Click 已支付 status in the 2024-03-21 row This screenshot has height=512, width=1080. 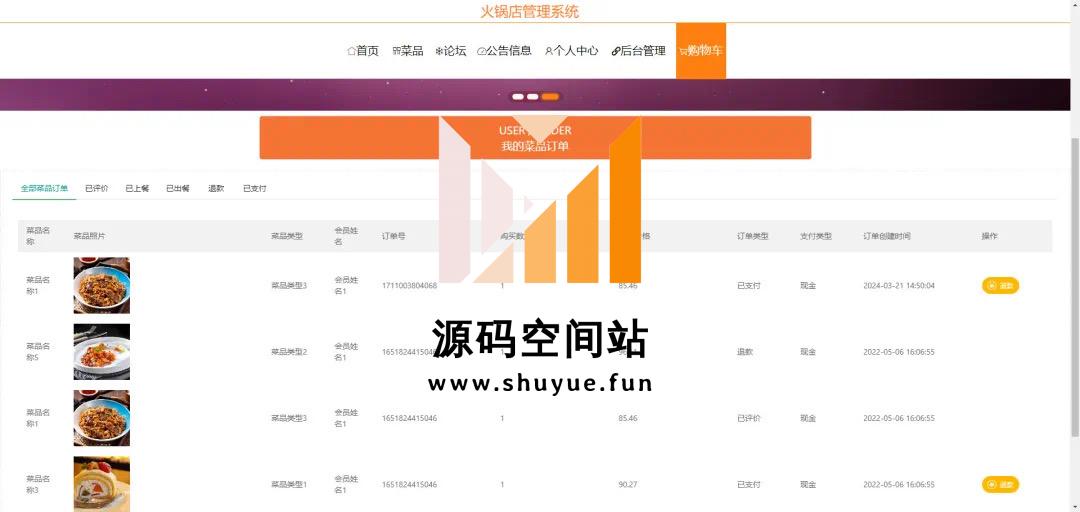click(x=749, y=285)
